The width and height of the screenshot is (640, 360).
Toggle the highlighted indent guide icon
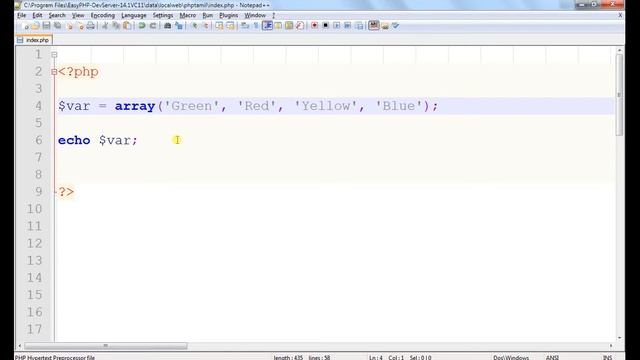coord(267,26)
